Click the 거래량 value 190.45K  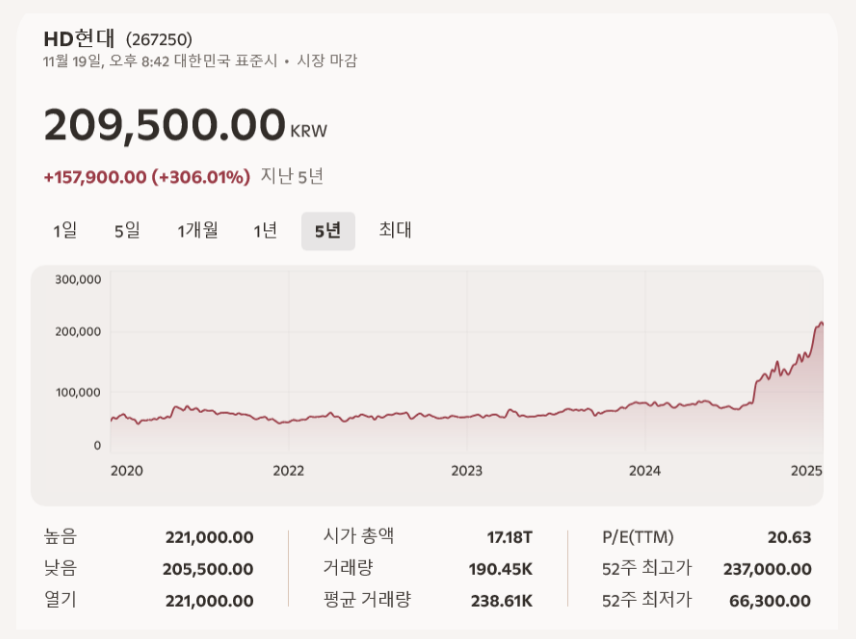point(501,569)
